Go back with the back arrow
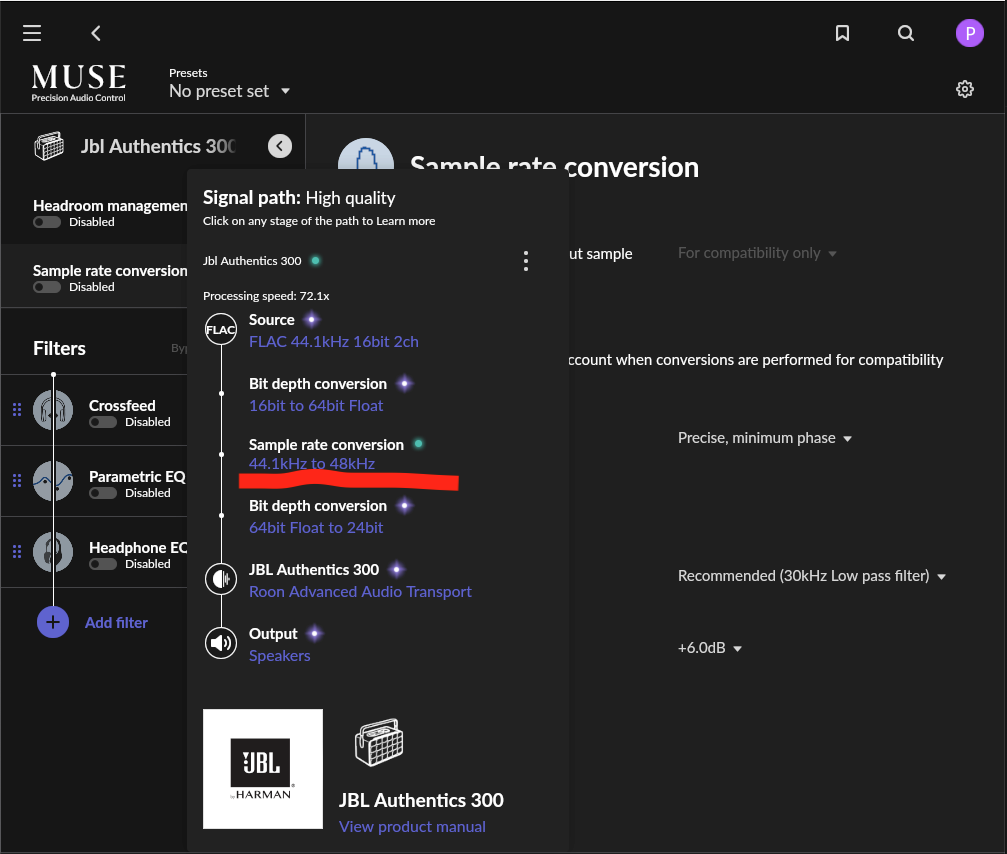 [96, 33]
